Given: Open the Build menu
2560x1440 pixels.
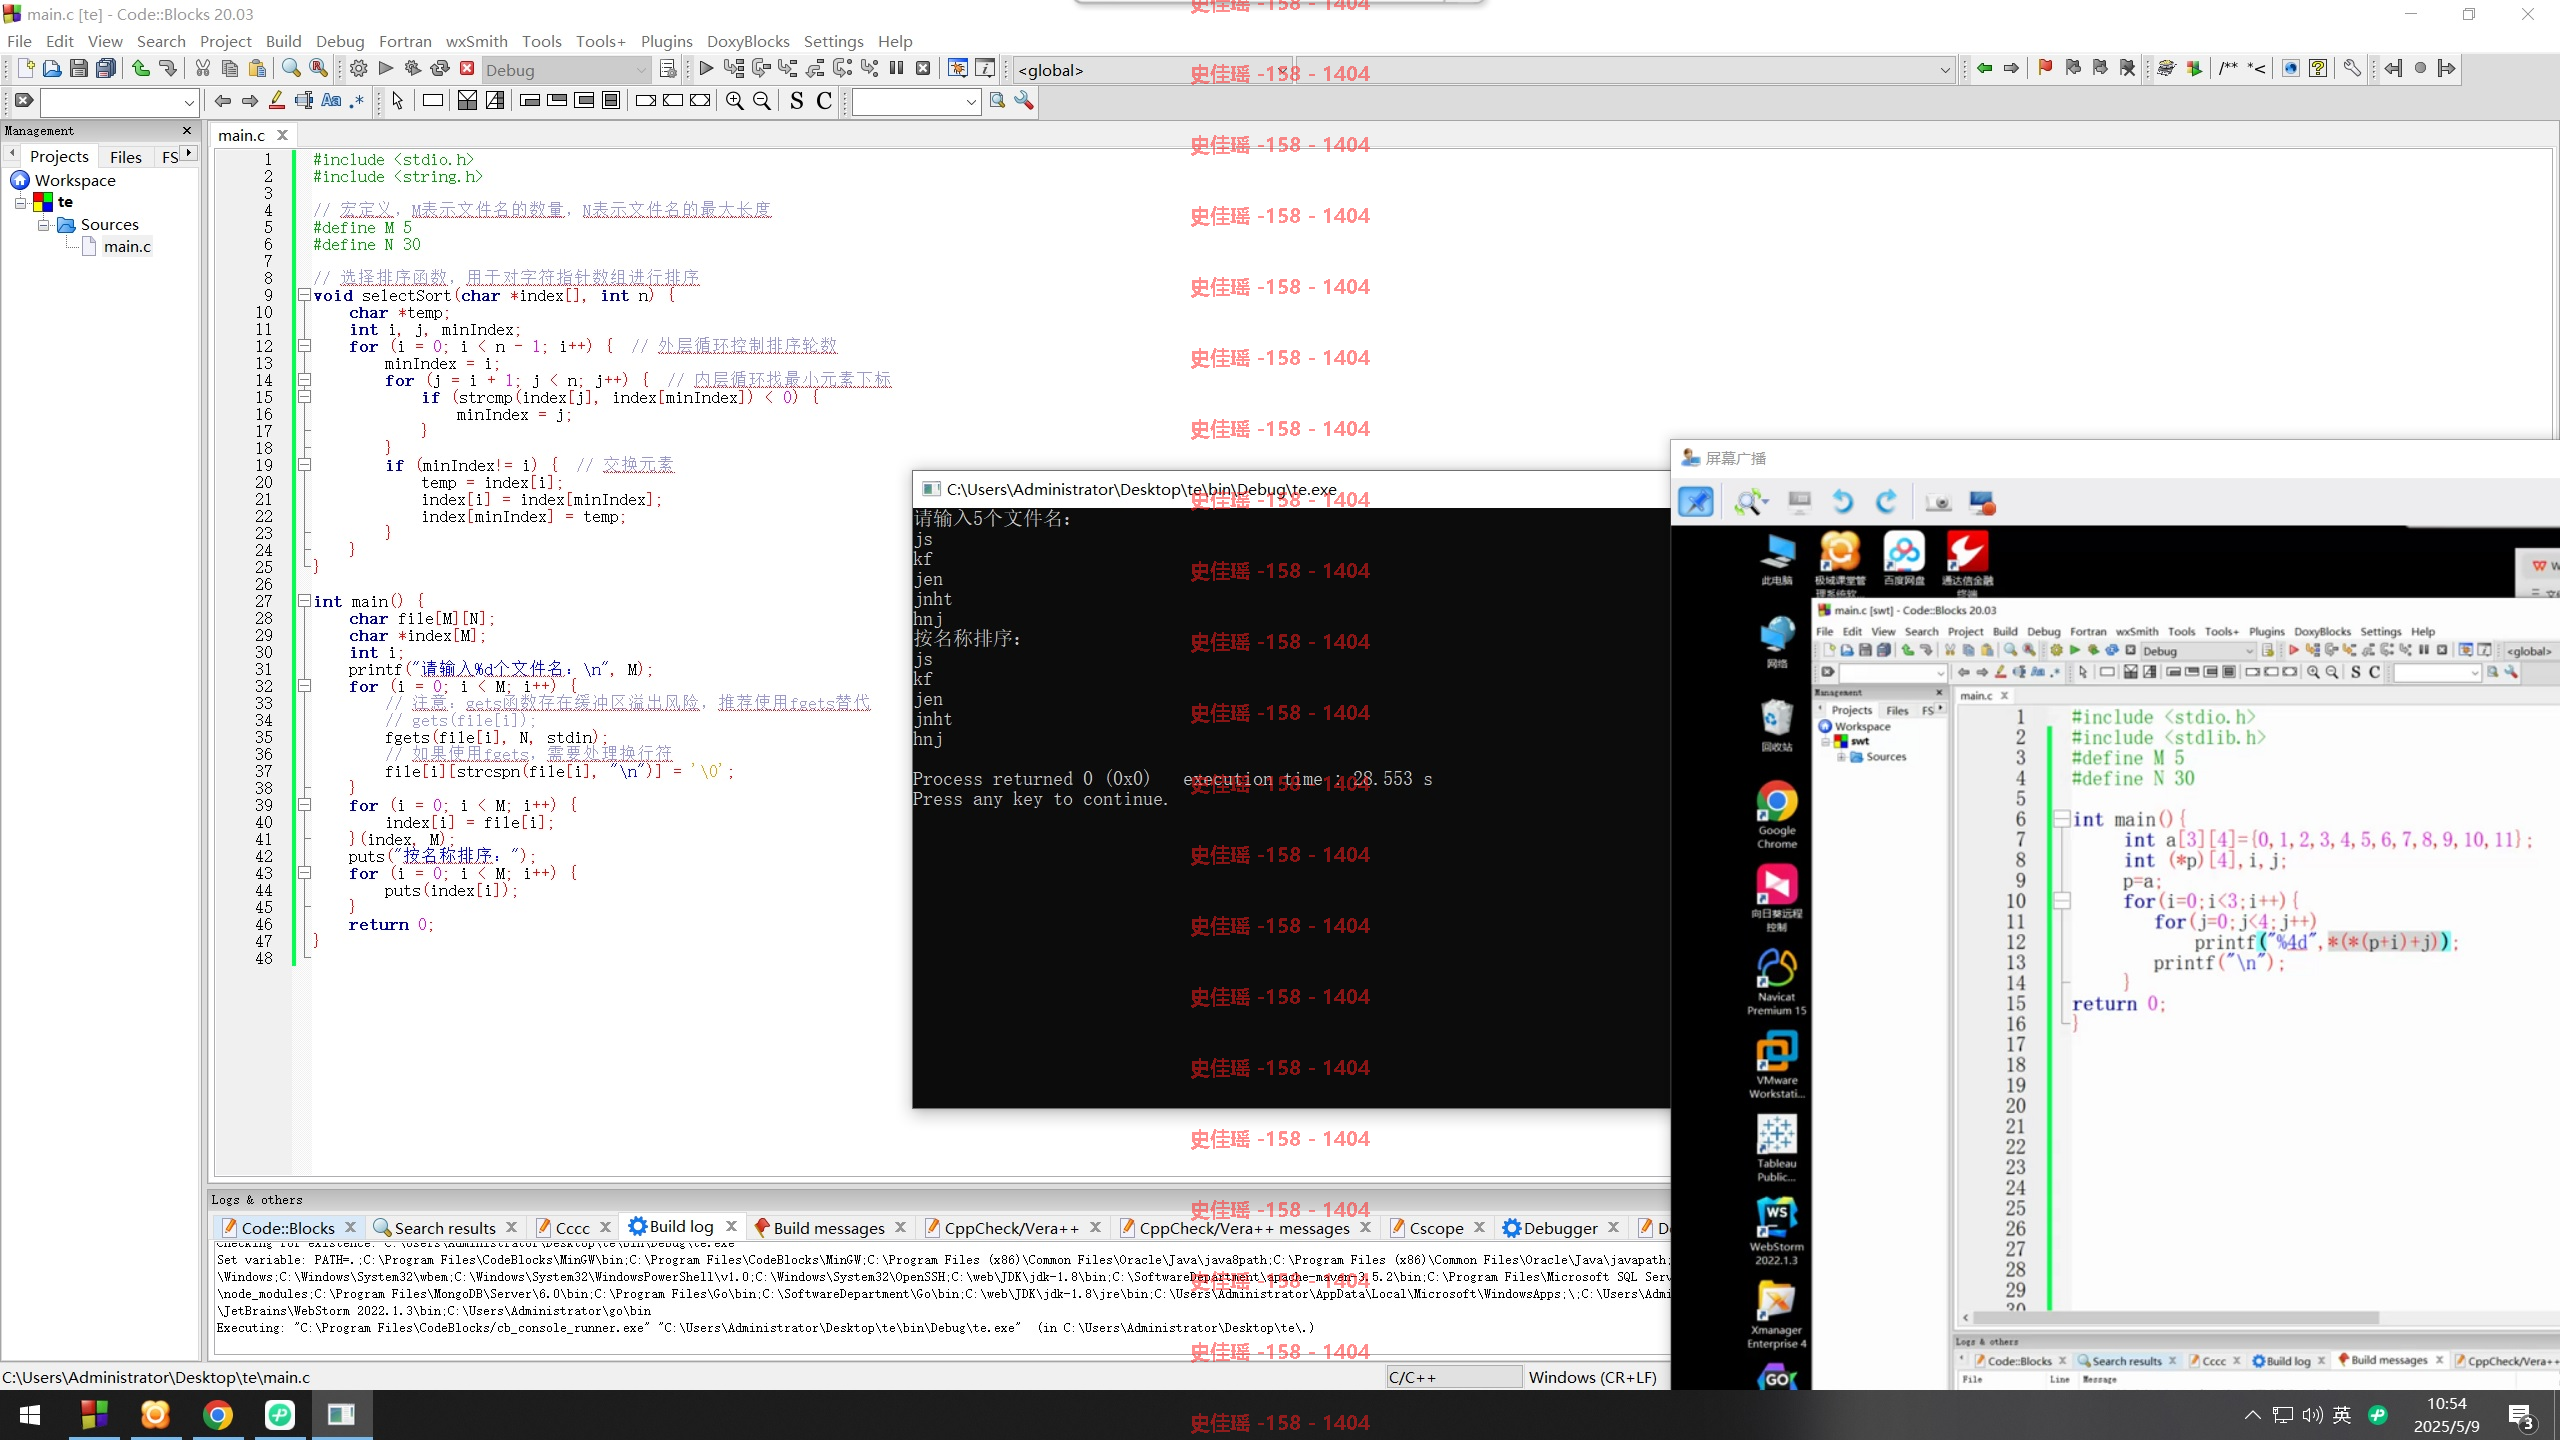Looking at the screenshot, I should pos(283,41).
